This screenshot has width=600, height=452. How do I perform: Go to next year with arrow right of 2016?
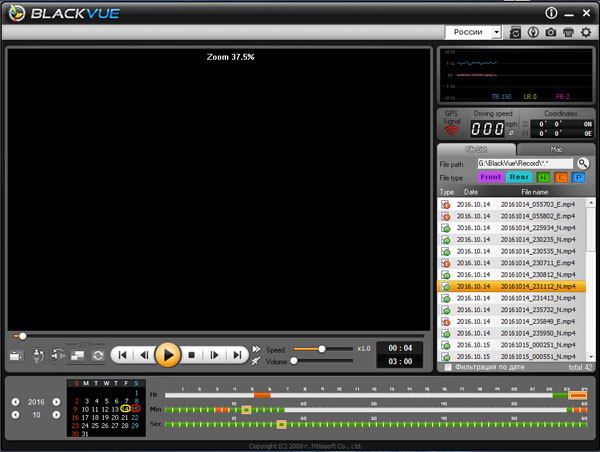[56, 402]
